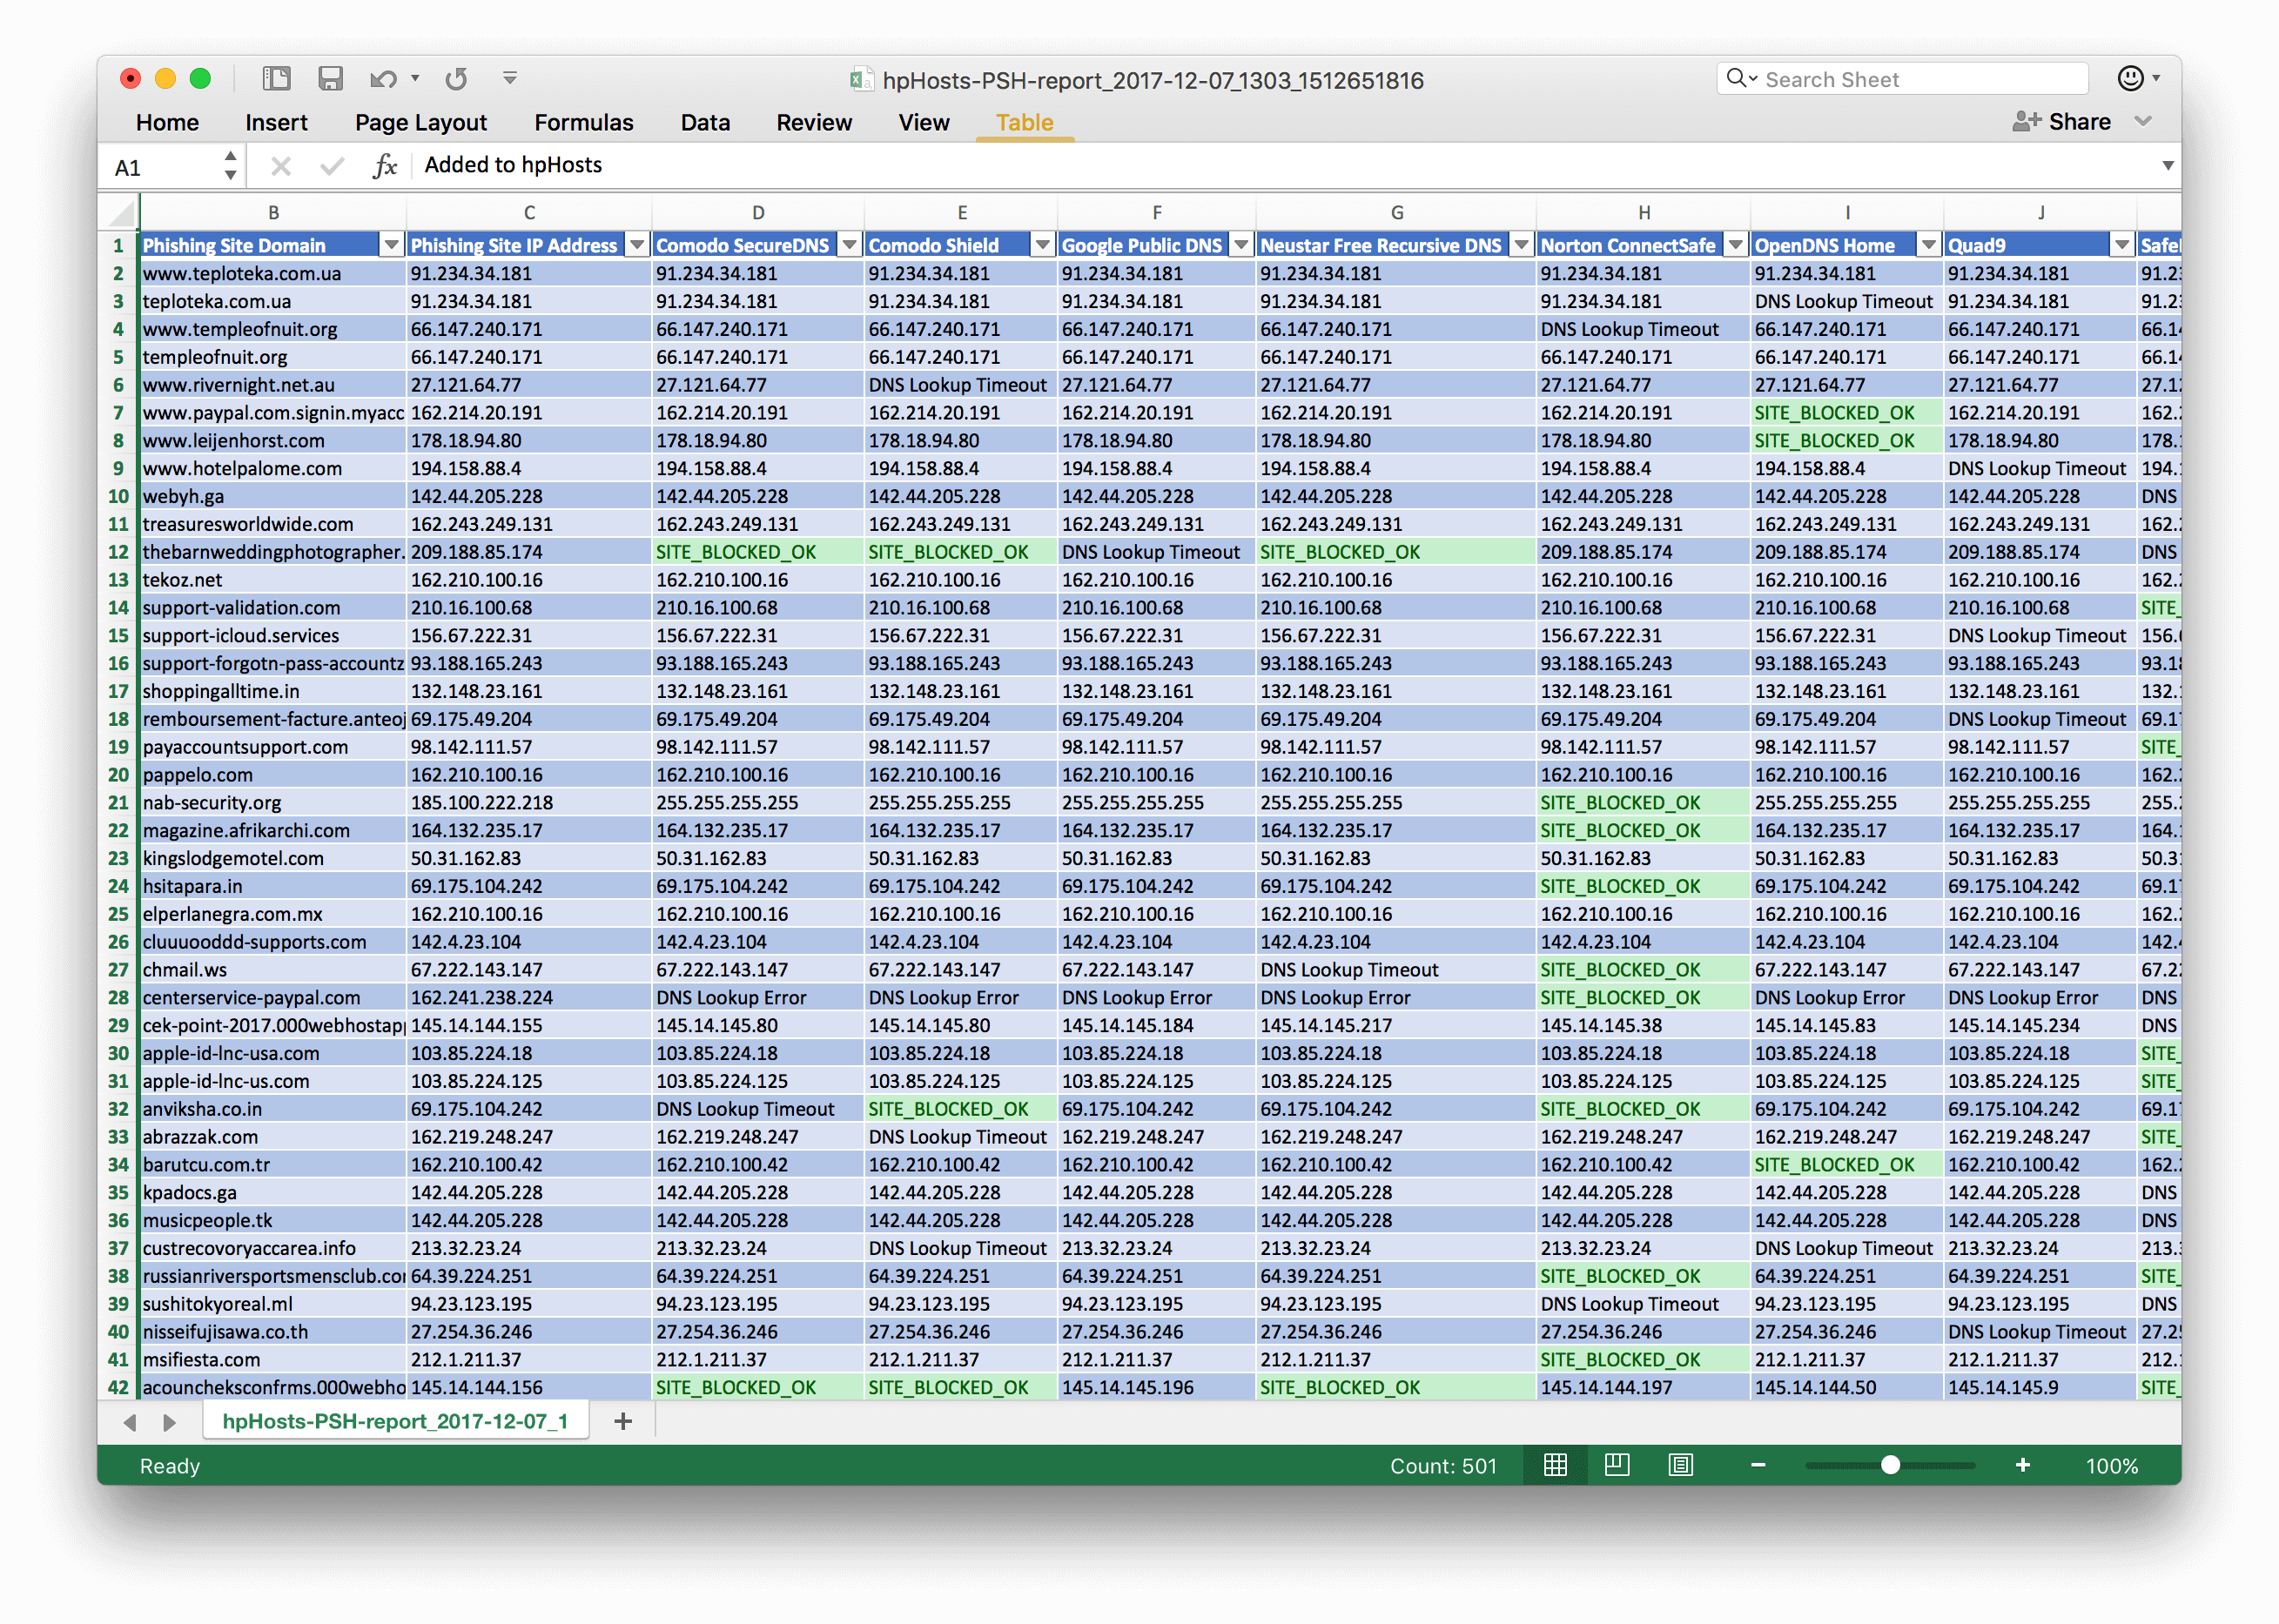Open Comodo SecureDNS filter dropdown
This screenshot has height=1624, width=2279.
pos(850,245)
